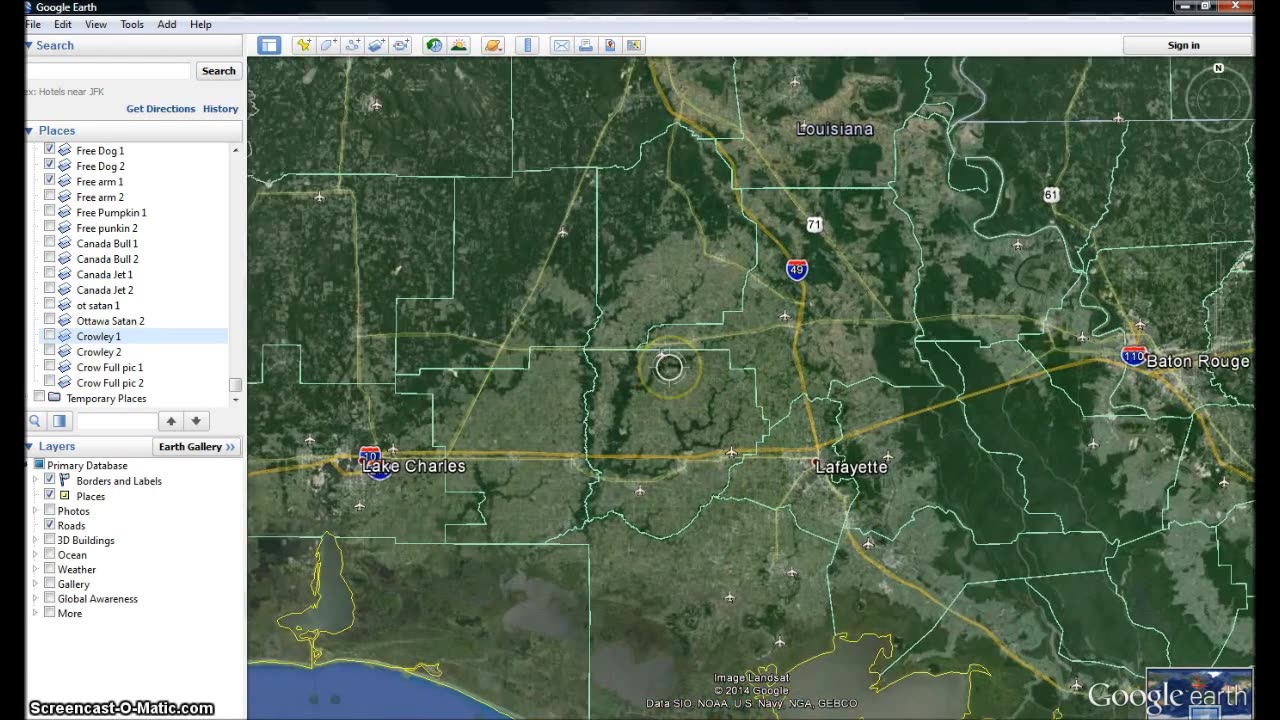Select the Crowley 2 placemark entry

click(98, 352)
